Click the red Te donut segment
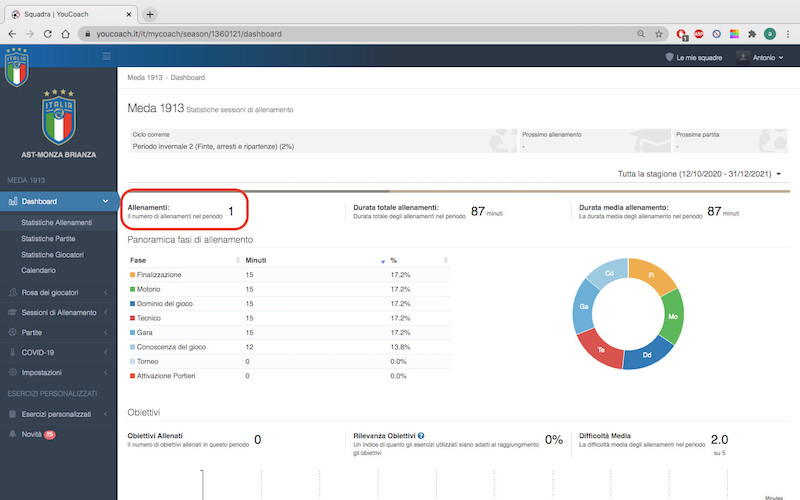The height and width of the screenshot is (500, 800). [601, 350]
